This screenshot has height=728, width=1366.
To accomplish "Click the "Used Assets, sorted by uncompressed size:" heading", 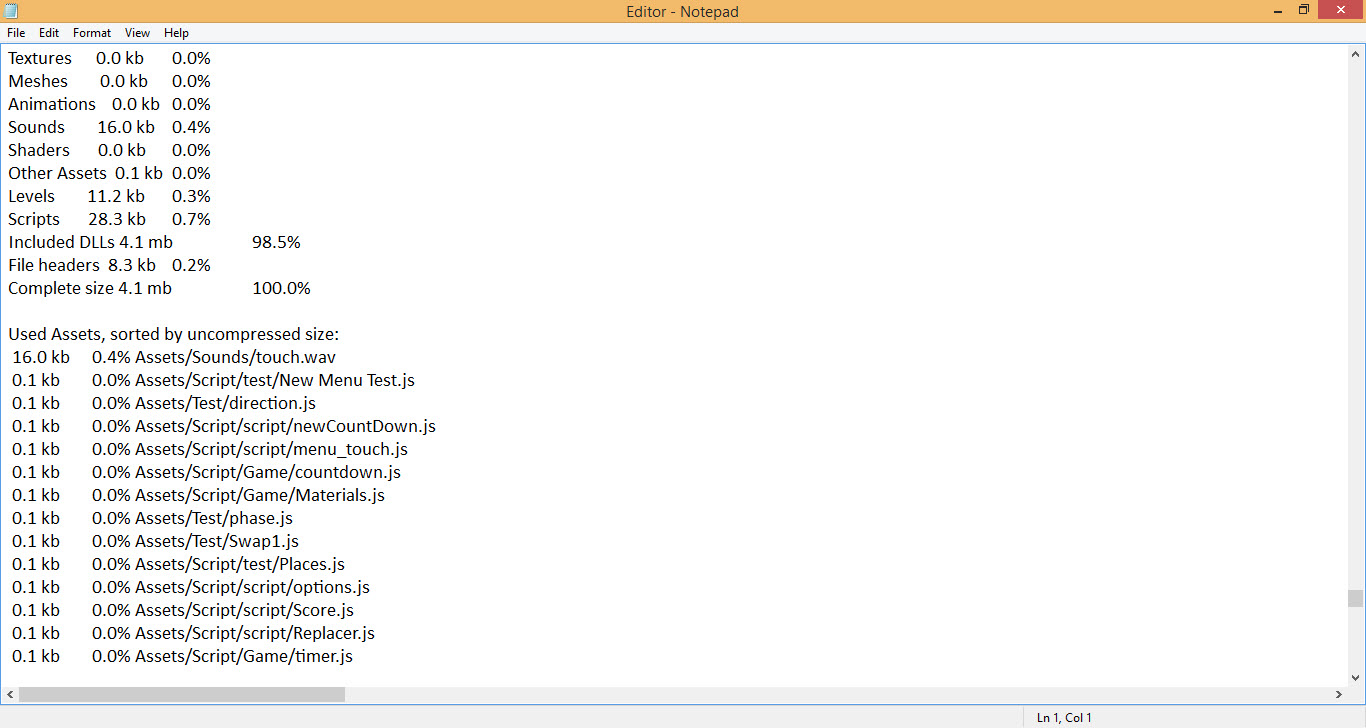I will click(x=174, y=334).
